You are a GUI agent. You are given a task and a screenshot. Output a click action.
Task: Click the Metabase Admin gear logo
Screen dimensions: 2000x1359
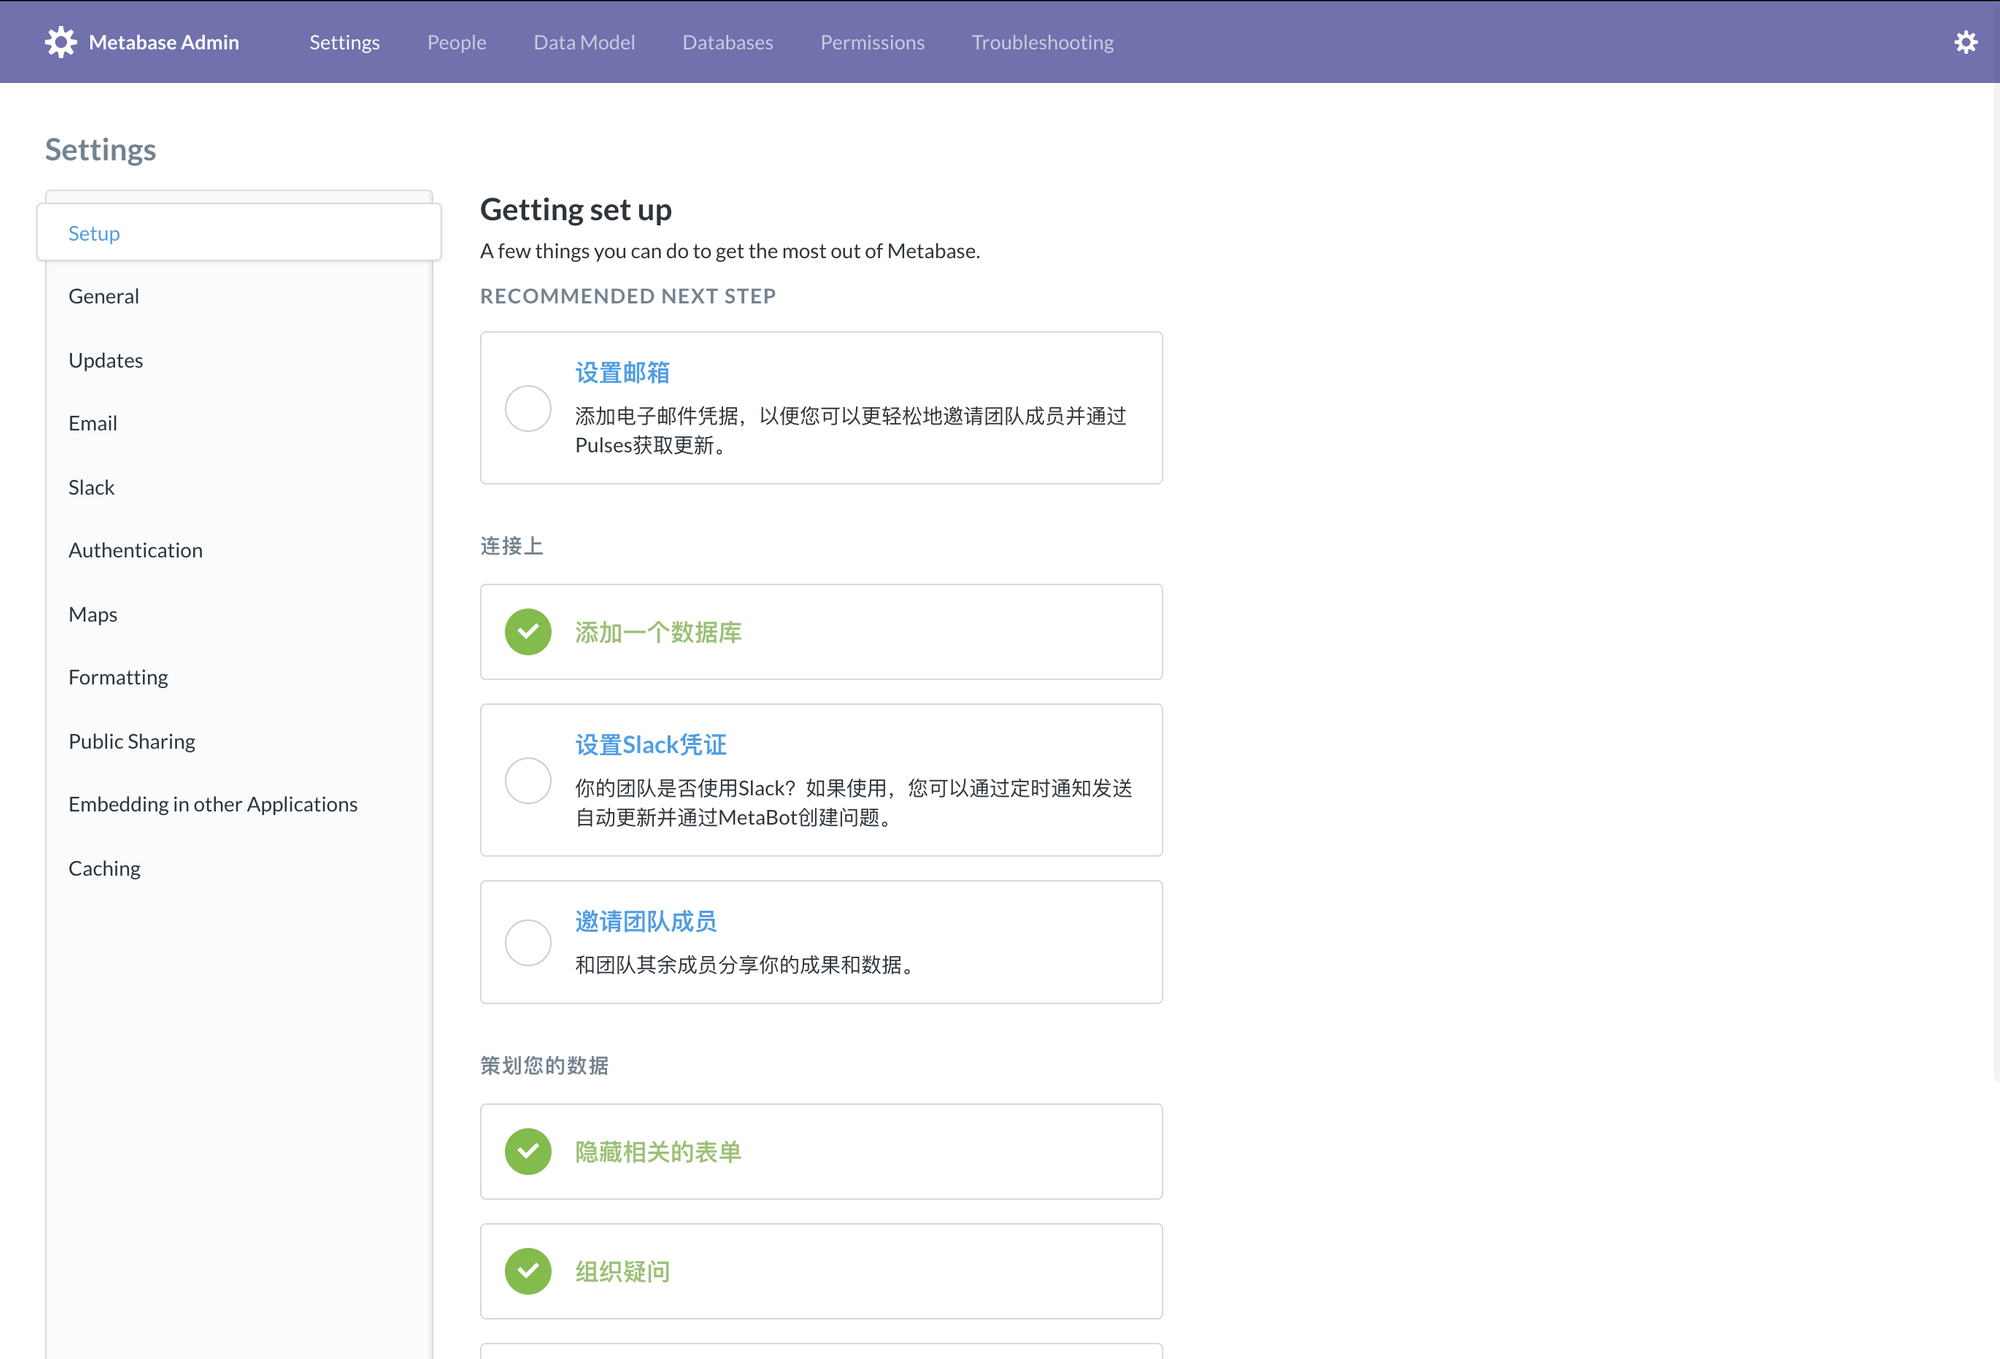61,42
